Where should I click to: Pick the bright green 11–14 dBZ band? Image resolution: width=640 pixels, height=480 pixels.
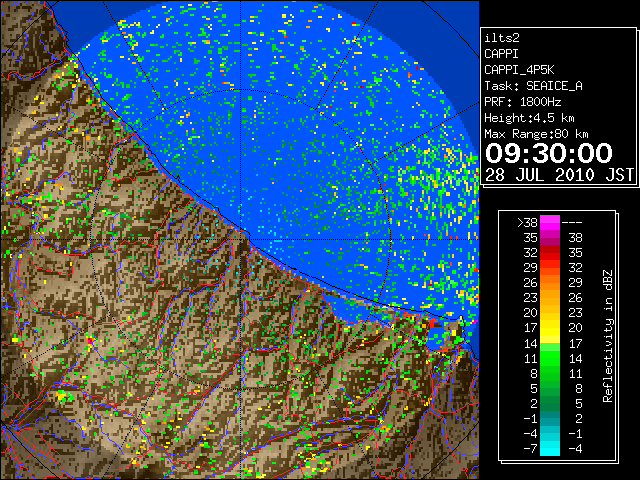tap(550, 358)
